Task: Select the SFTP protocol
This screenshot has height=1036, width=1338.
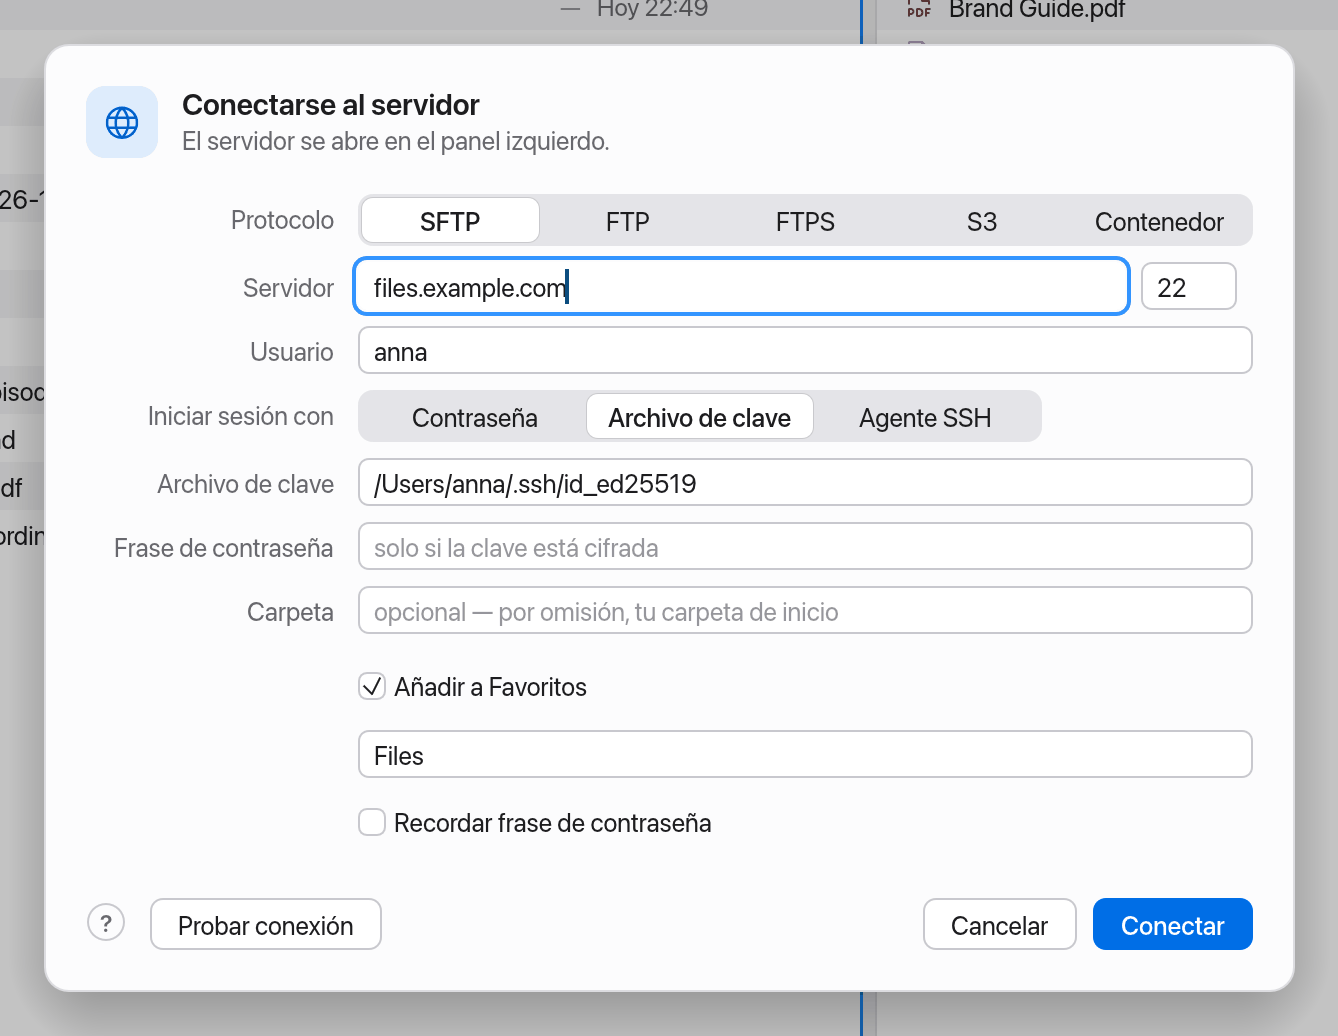Action: coord(450,221)
